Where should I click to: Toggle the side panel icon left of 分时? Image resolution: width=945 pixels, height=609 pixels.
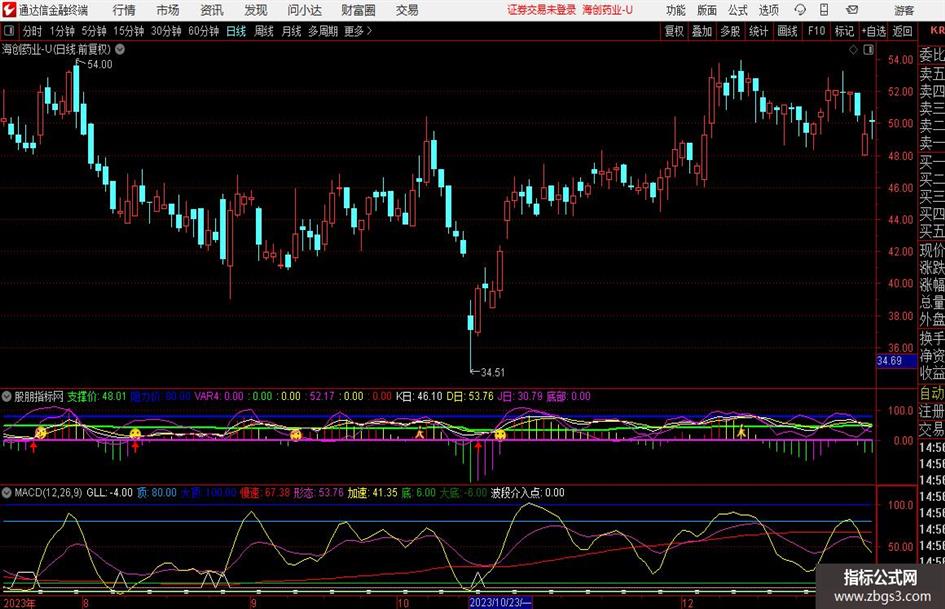pos(9,31)
